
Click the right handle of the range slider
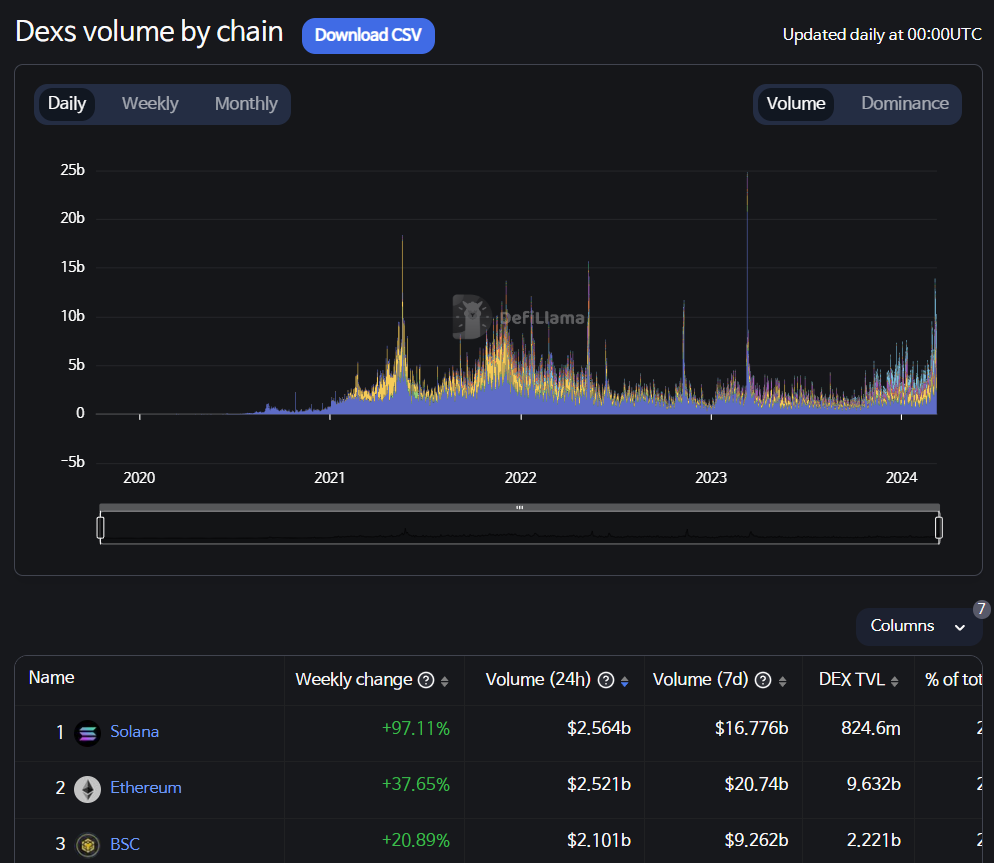[x=939, y=527]
